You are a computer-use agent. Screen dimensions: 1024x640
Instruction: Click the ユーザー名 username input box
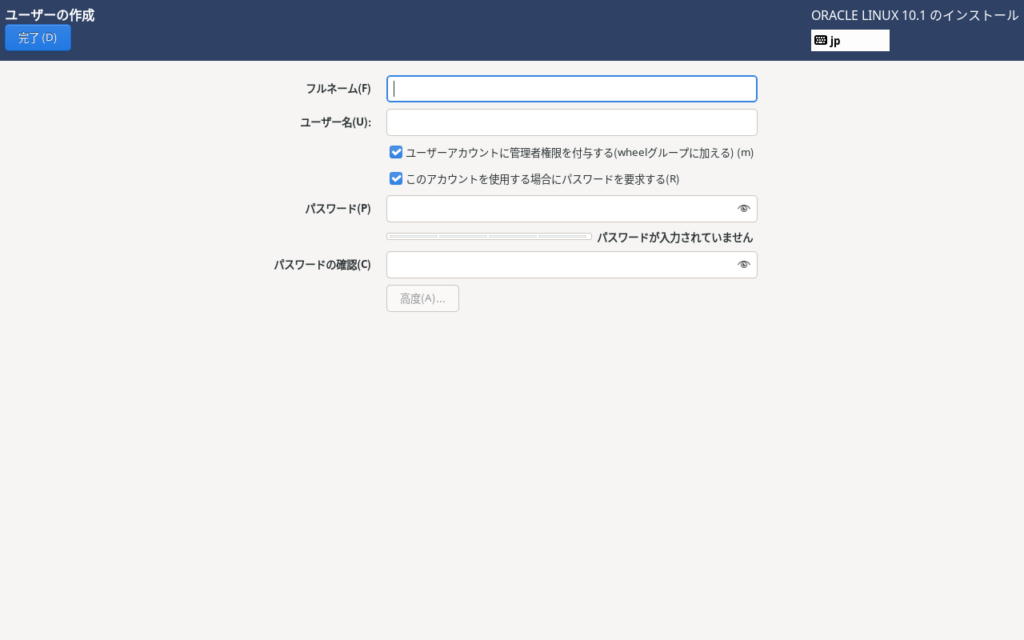click(571, 122)
